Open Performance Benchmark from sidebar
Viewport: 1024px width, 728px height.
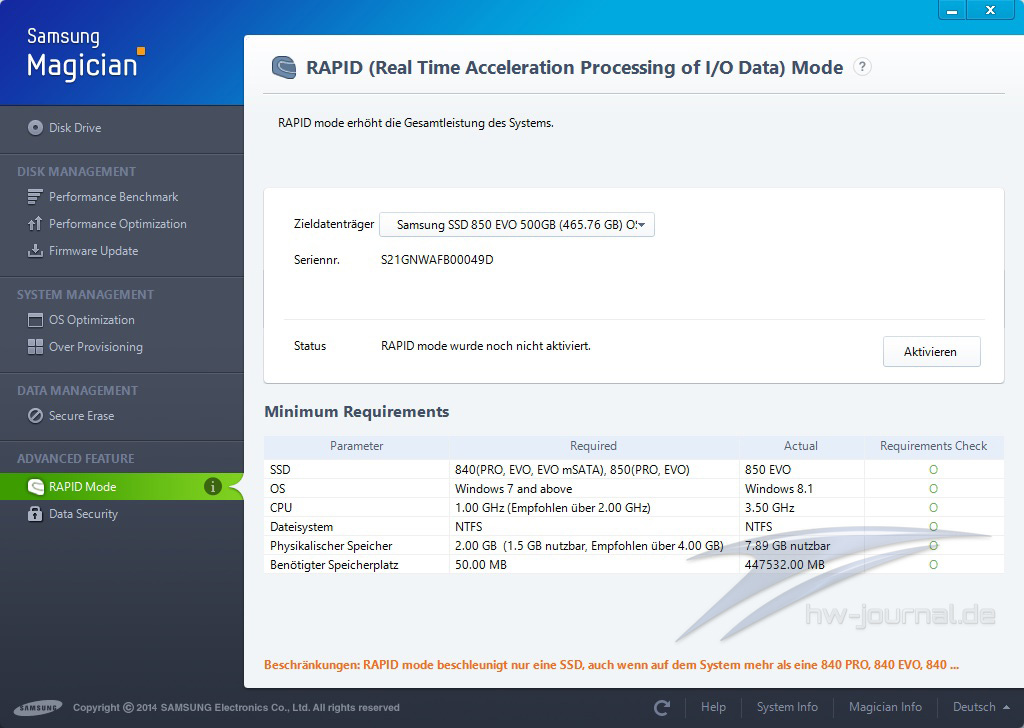pyautogui.click(x=113, y=197)
